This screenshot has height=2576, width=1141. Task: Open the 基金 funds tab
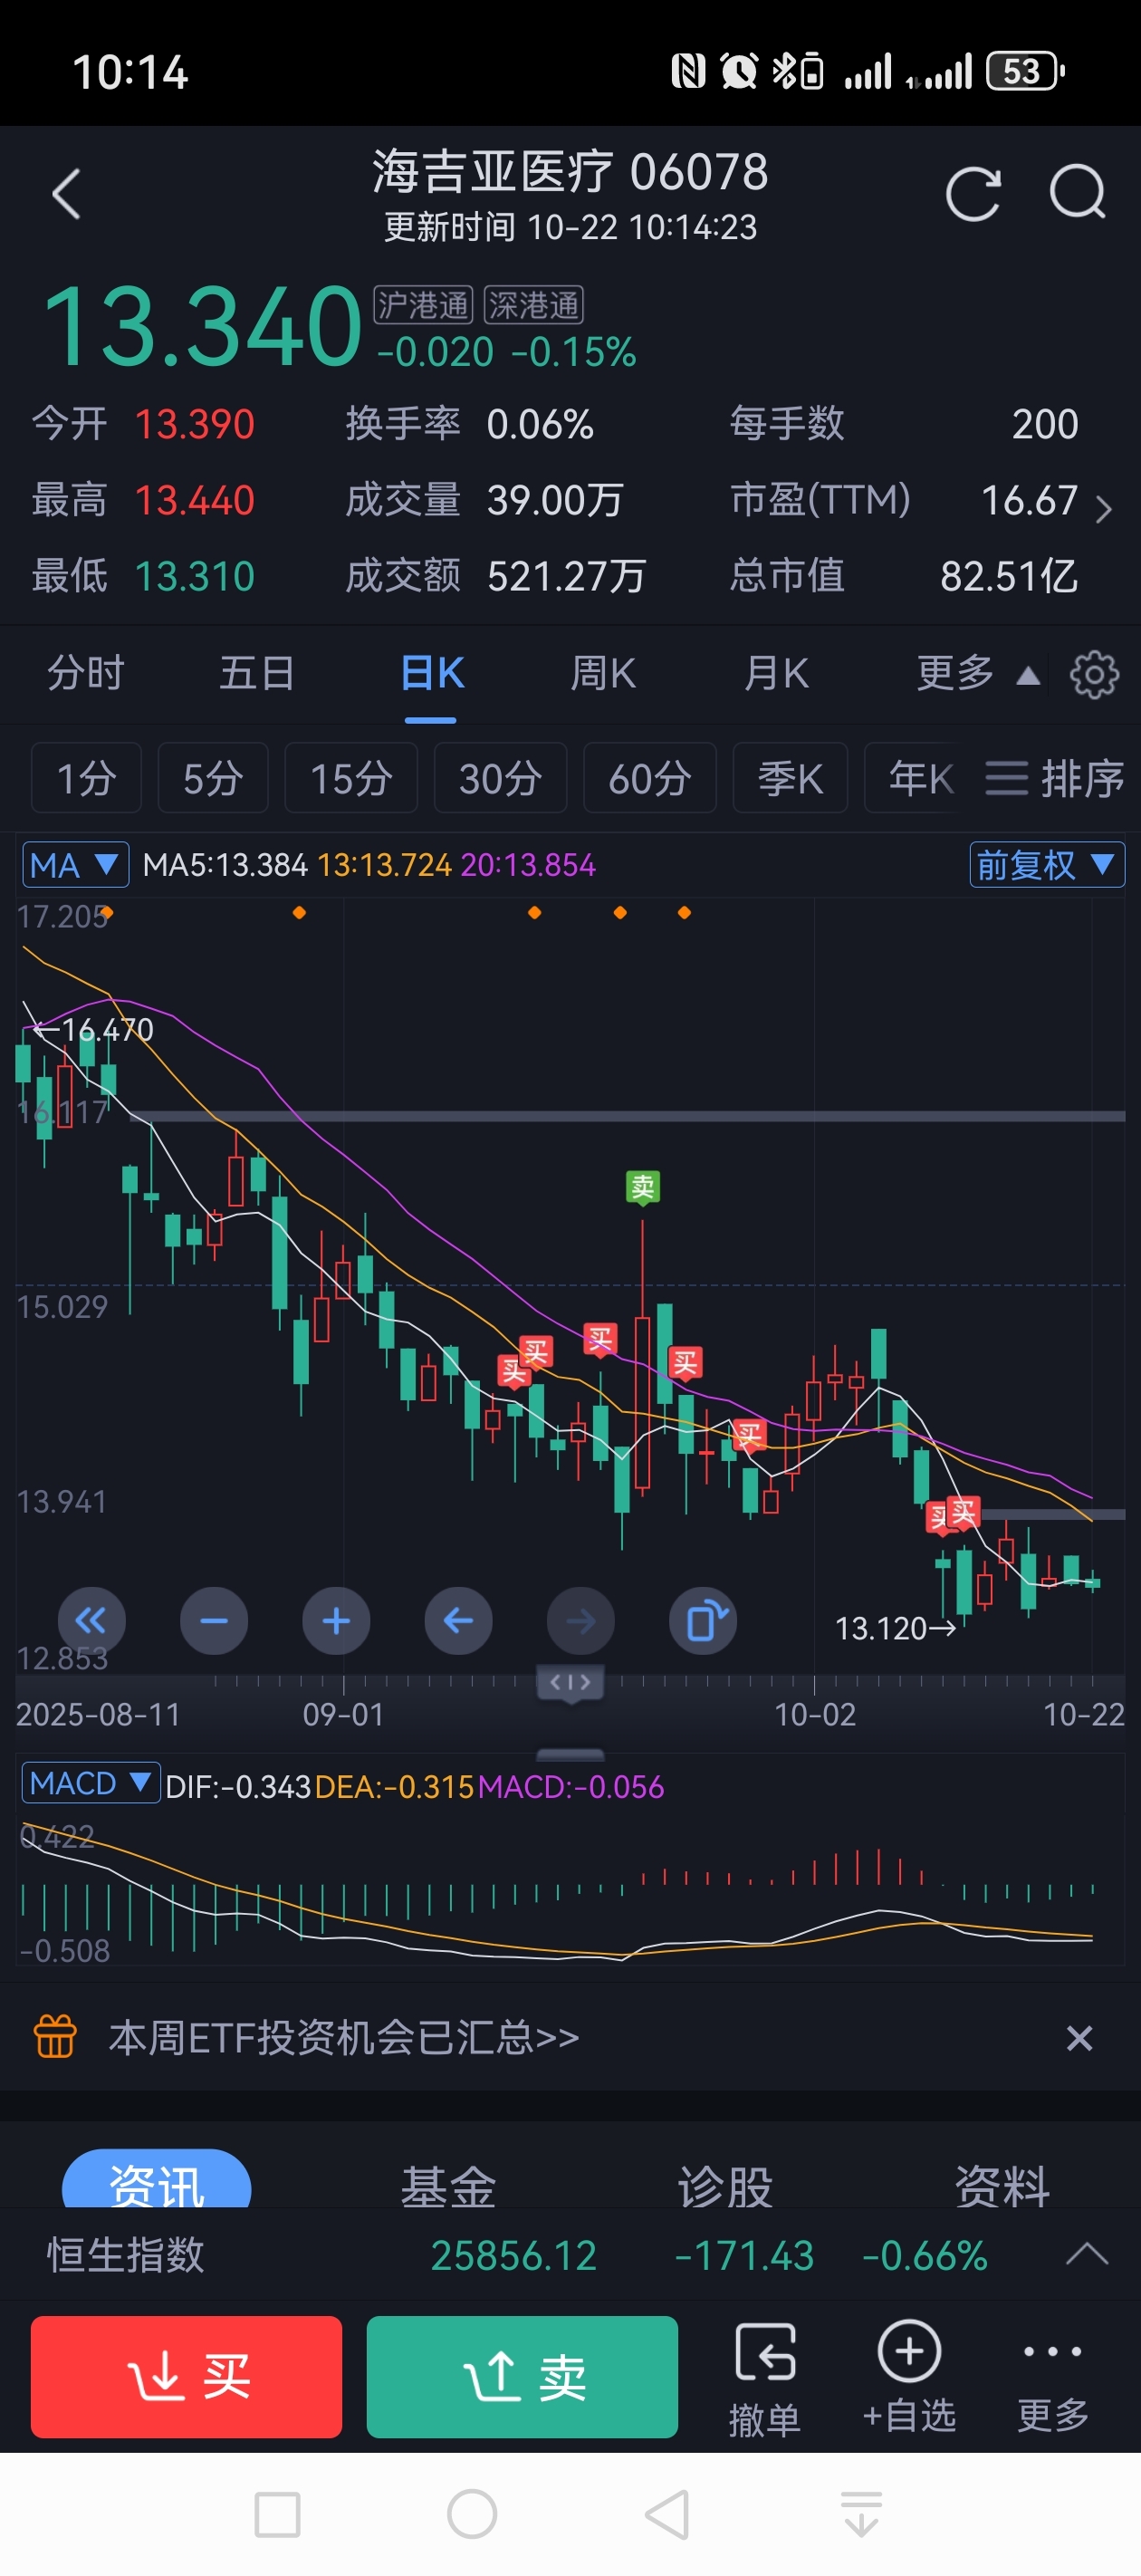point(448,2186)
